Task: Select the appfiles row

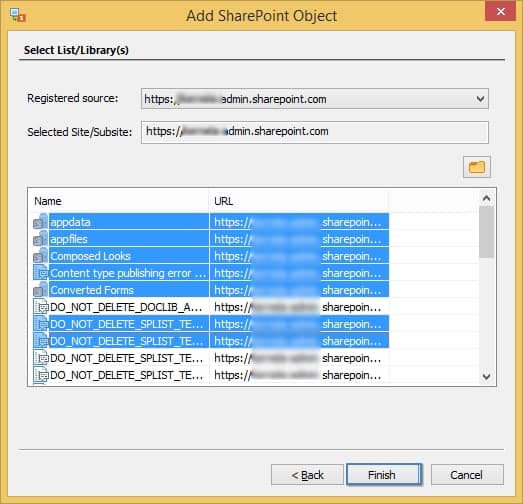Action: pos(210,238)
